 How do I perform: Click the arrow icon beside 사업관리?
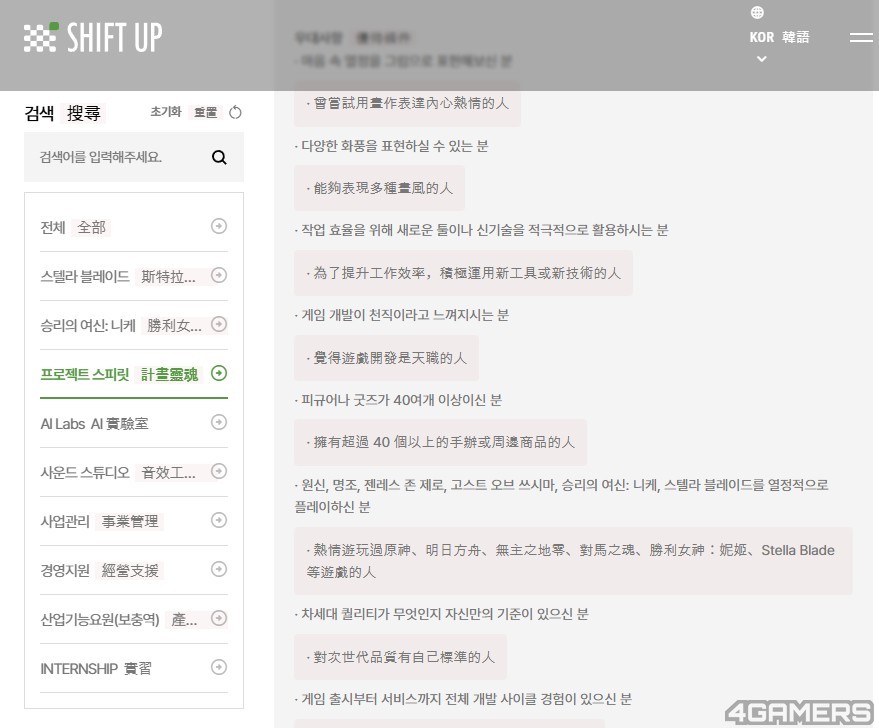219,520
